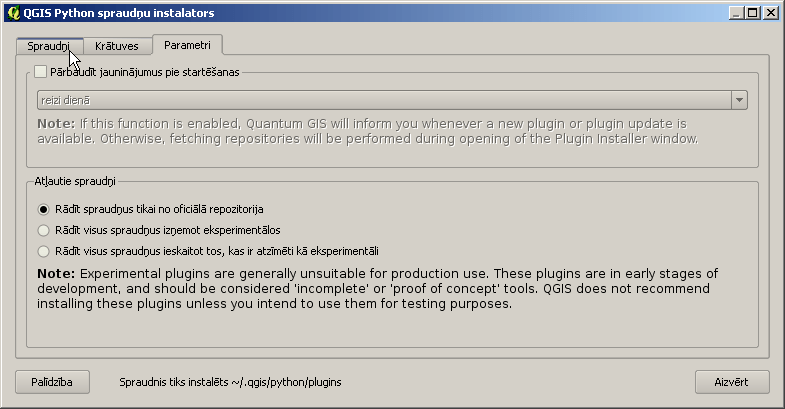Image resolution: width=785 pixels, height=409 pixels.
Task: Click the greyed-out update check note text
Action: [368, 131]
